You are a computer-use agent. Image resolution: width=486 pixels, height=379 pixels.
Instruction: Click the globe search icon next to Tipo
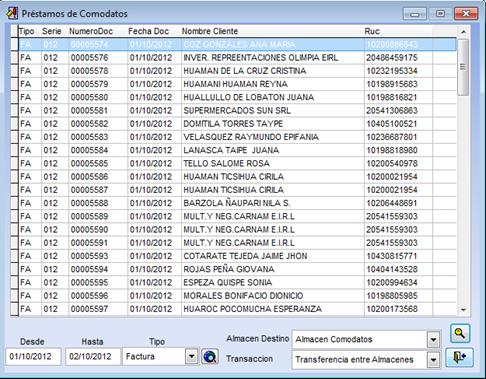[x=210, y=357]
